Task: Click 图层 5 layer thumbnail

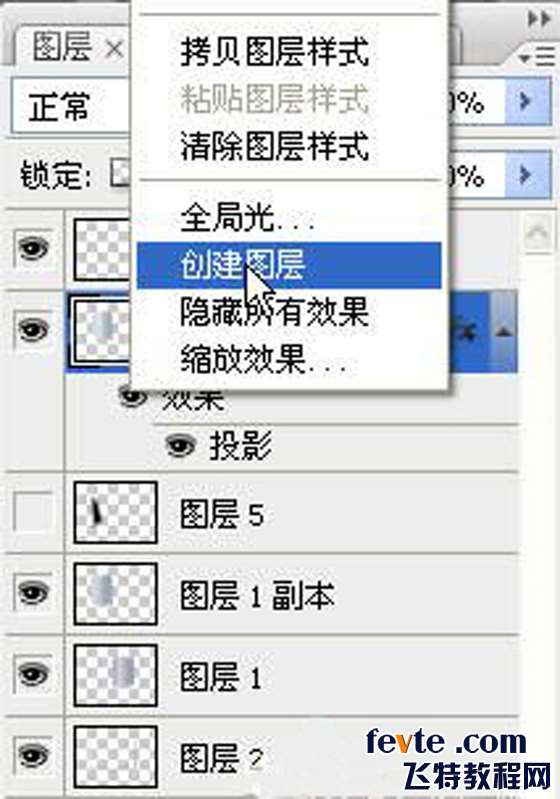Action: pyautogui.click(x=115, y=512)
